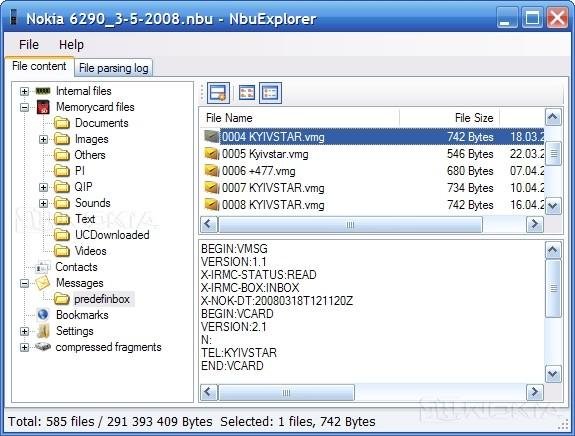Expand the Settings node
Viewport: 575px width, 436px height.
pyautogui.click(x=24, y=331)
